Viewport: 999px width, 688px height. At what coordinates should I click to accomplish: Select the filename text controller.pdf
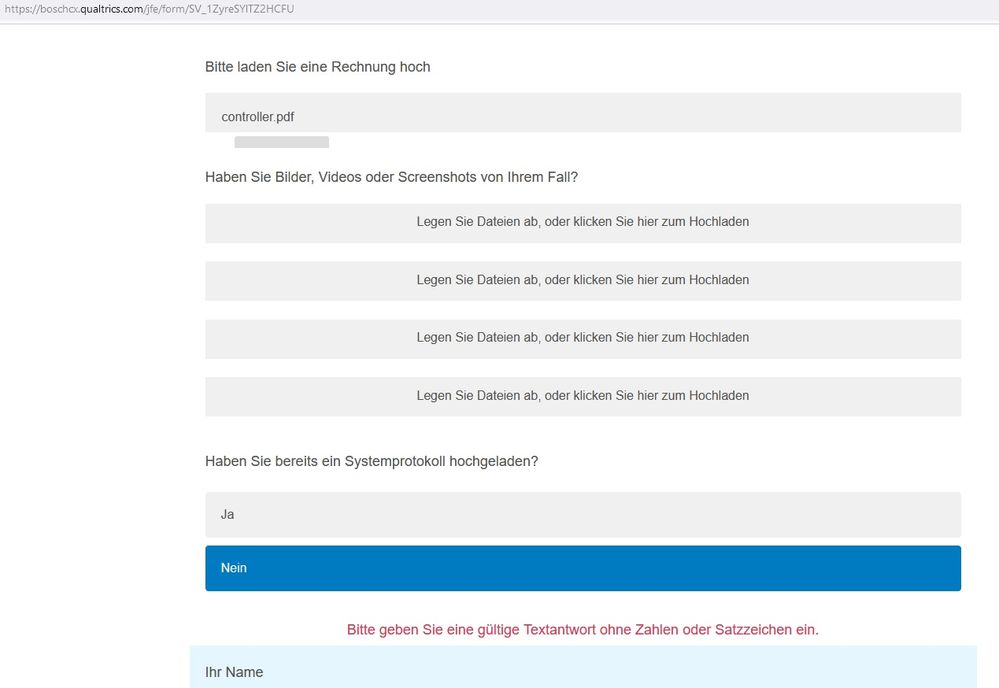[256, 116]
